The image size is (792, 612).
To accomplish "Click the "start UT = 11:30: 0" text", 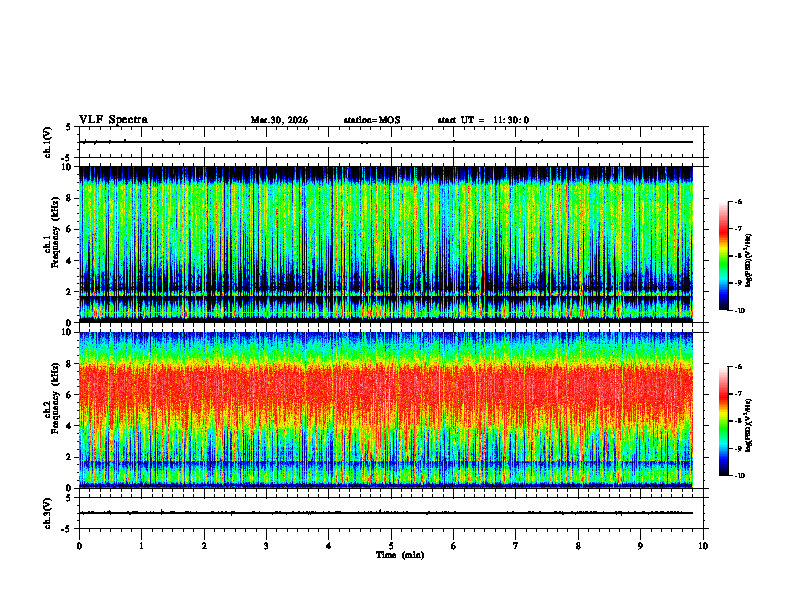I will (x=483, y=120).
